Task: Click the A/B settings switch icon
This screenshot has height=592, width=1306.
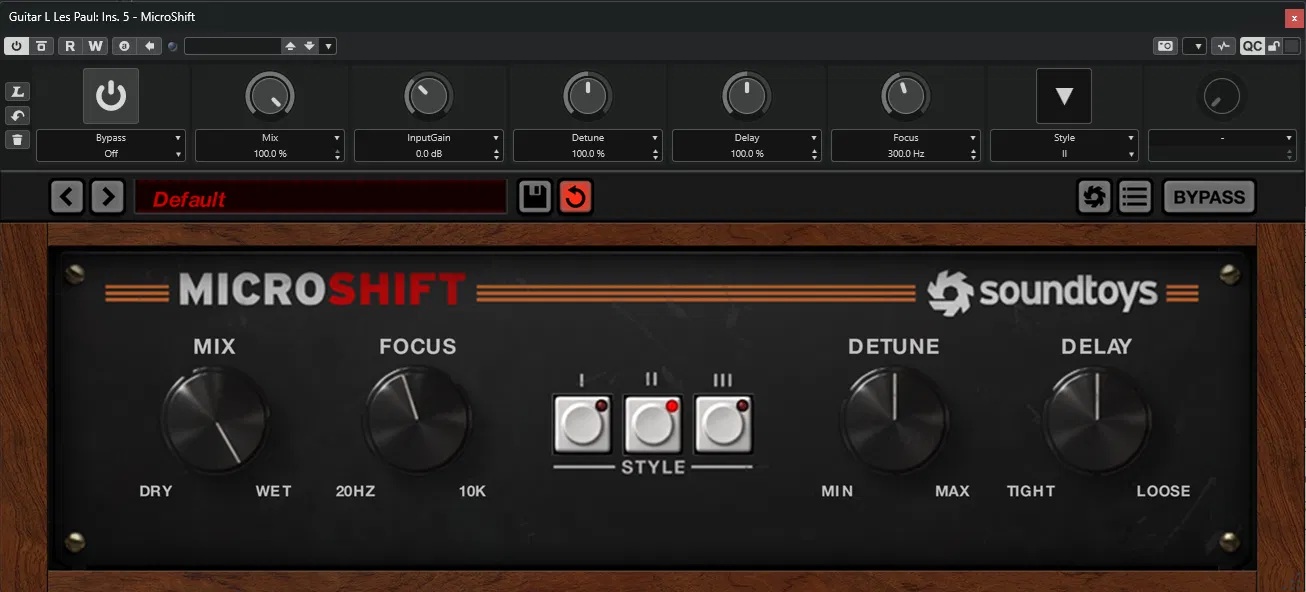Action: 124,46
